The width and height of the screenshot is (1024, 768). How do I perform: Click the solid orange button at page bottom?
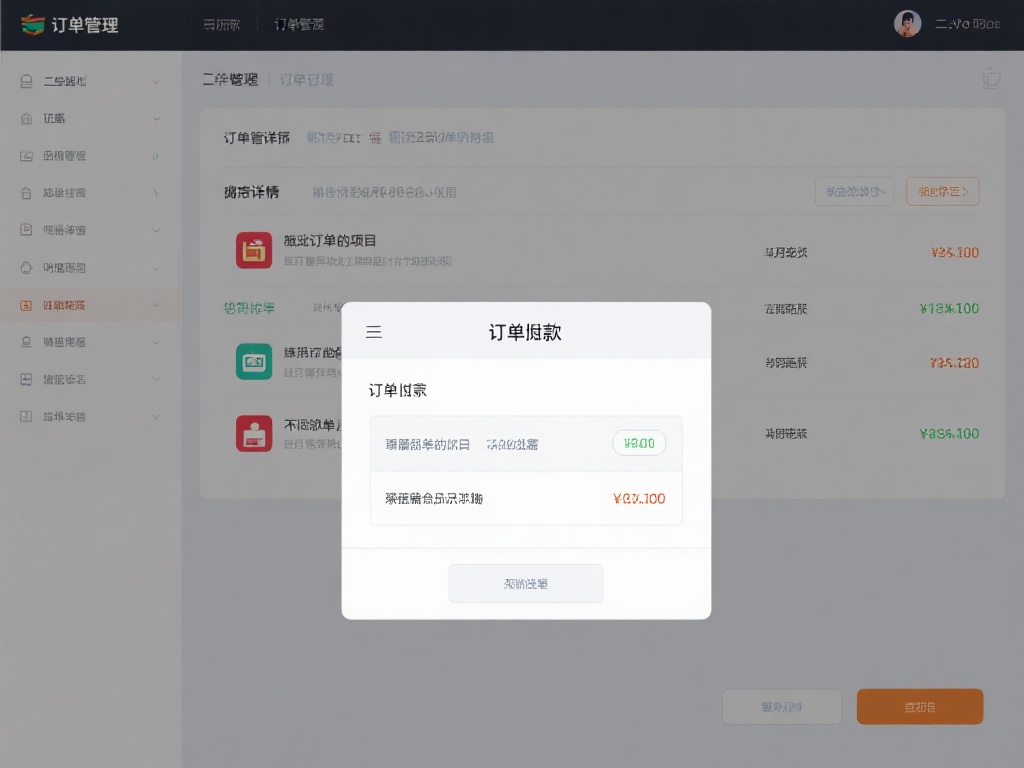(x=919, y=707)
